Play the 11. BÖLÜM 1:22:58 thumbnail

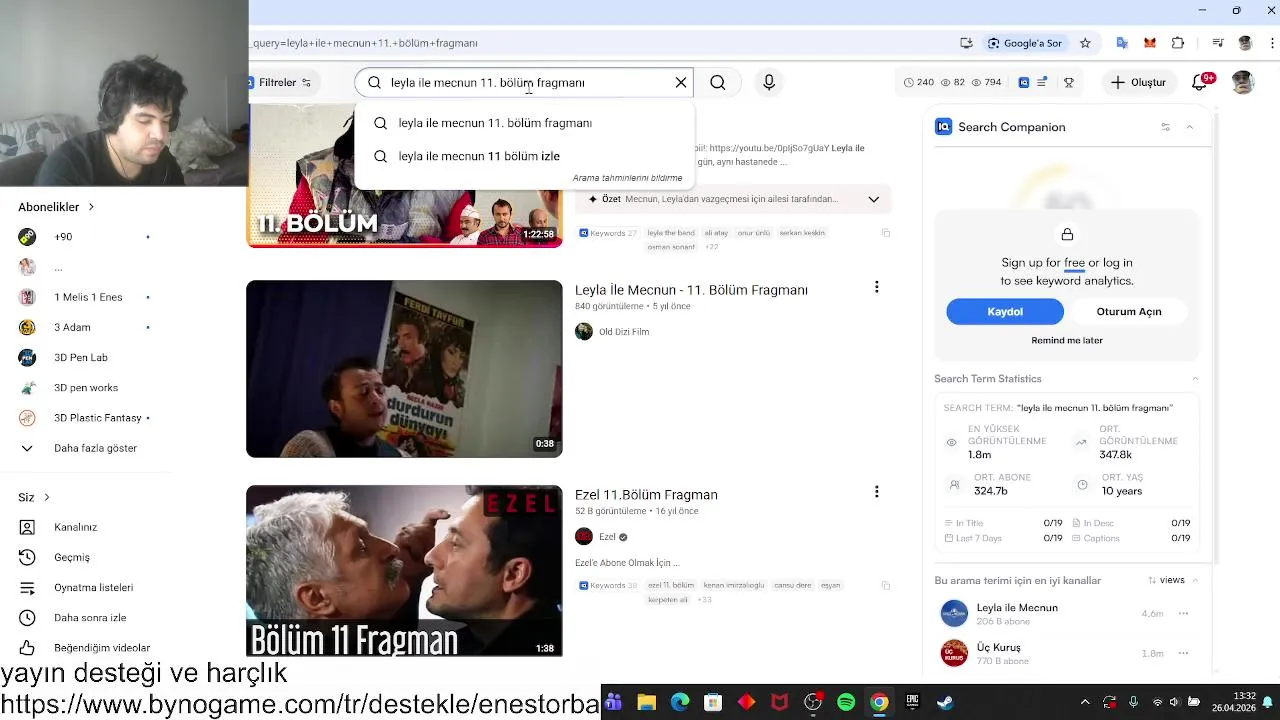tap(404, 176)
